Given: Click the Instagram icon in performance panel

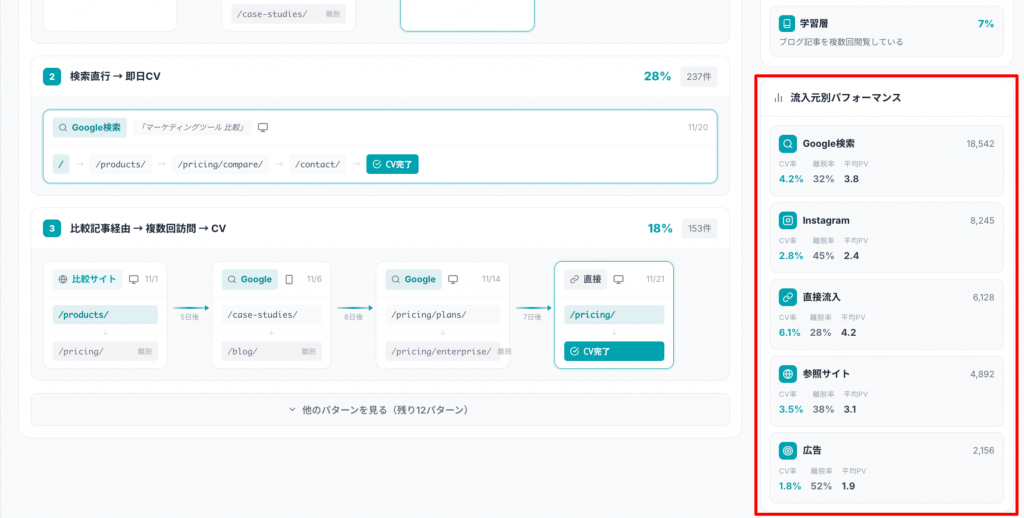Looking at the screenshot, I should (788, 220).
